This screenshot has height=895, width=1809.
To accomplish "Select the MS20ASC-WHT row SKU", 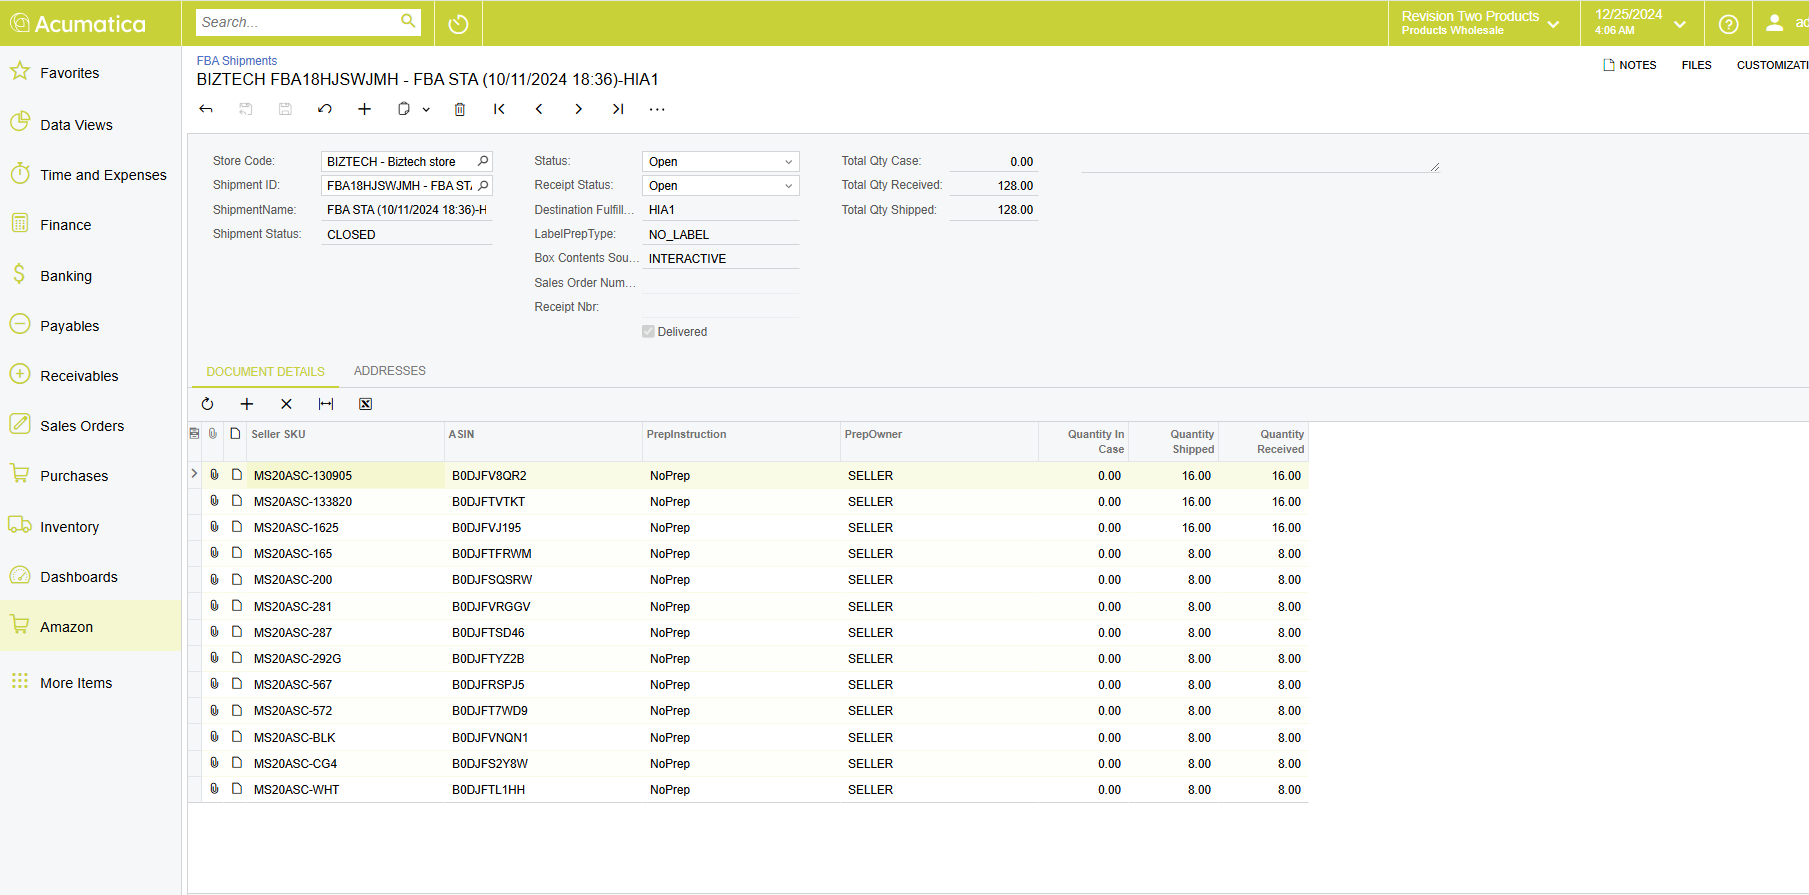I will [x=345, y=789].
